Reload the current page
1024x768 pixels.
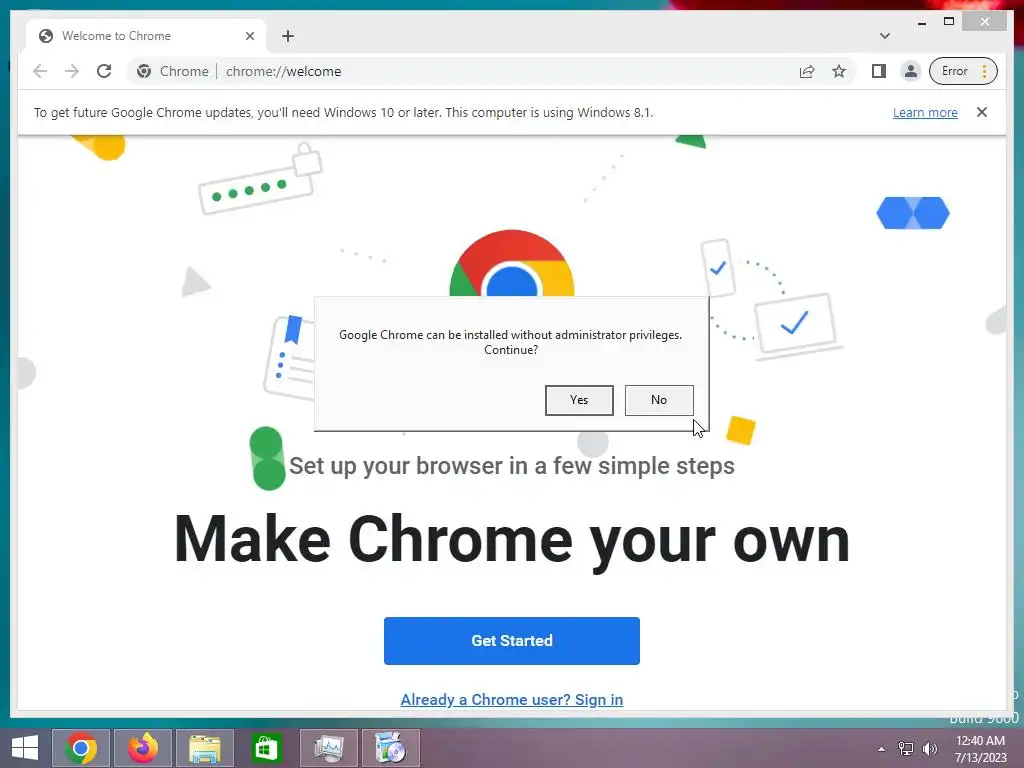coord(104,71)
